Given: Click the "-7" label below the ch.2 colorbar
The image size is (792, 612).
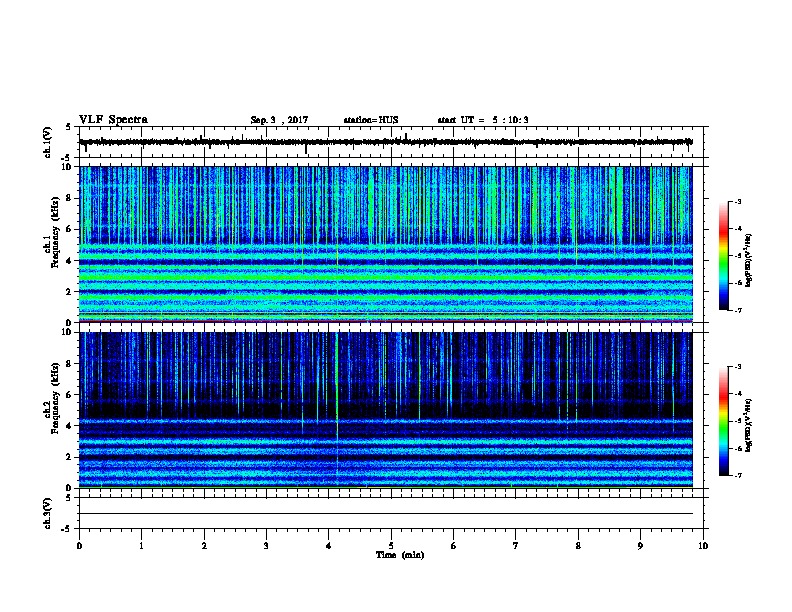Looking at the screenshot, I should pyautogui.click(x=737, y=475).
